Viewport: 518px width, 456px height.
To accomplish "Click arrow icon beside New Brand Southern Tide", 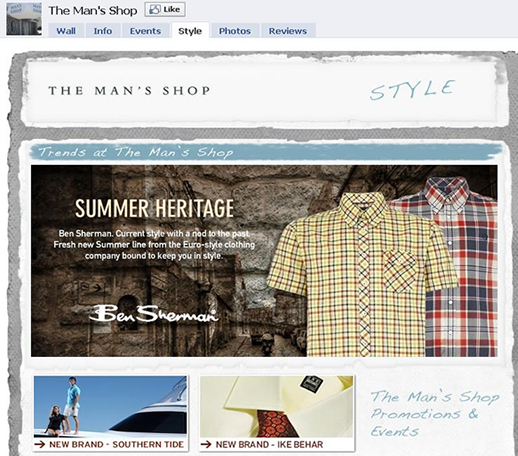I will pyautogui.click(x=40, y=444).
